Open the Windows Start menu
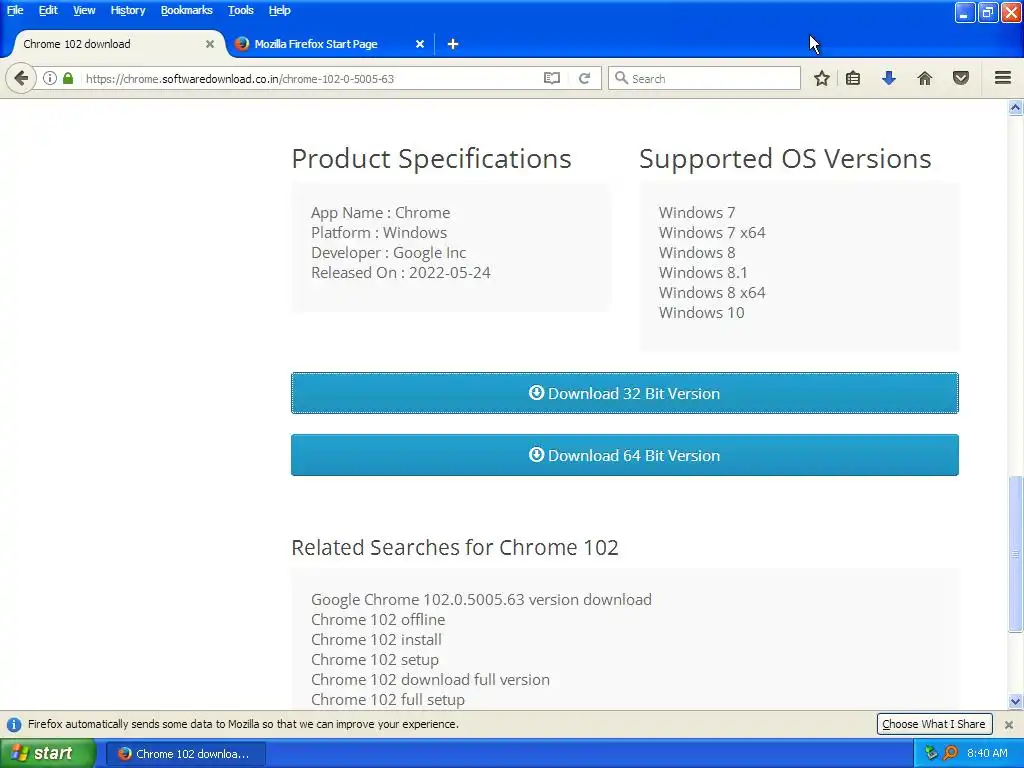1024x768 pixels. tap(47, 753)
